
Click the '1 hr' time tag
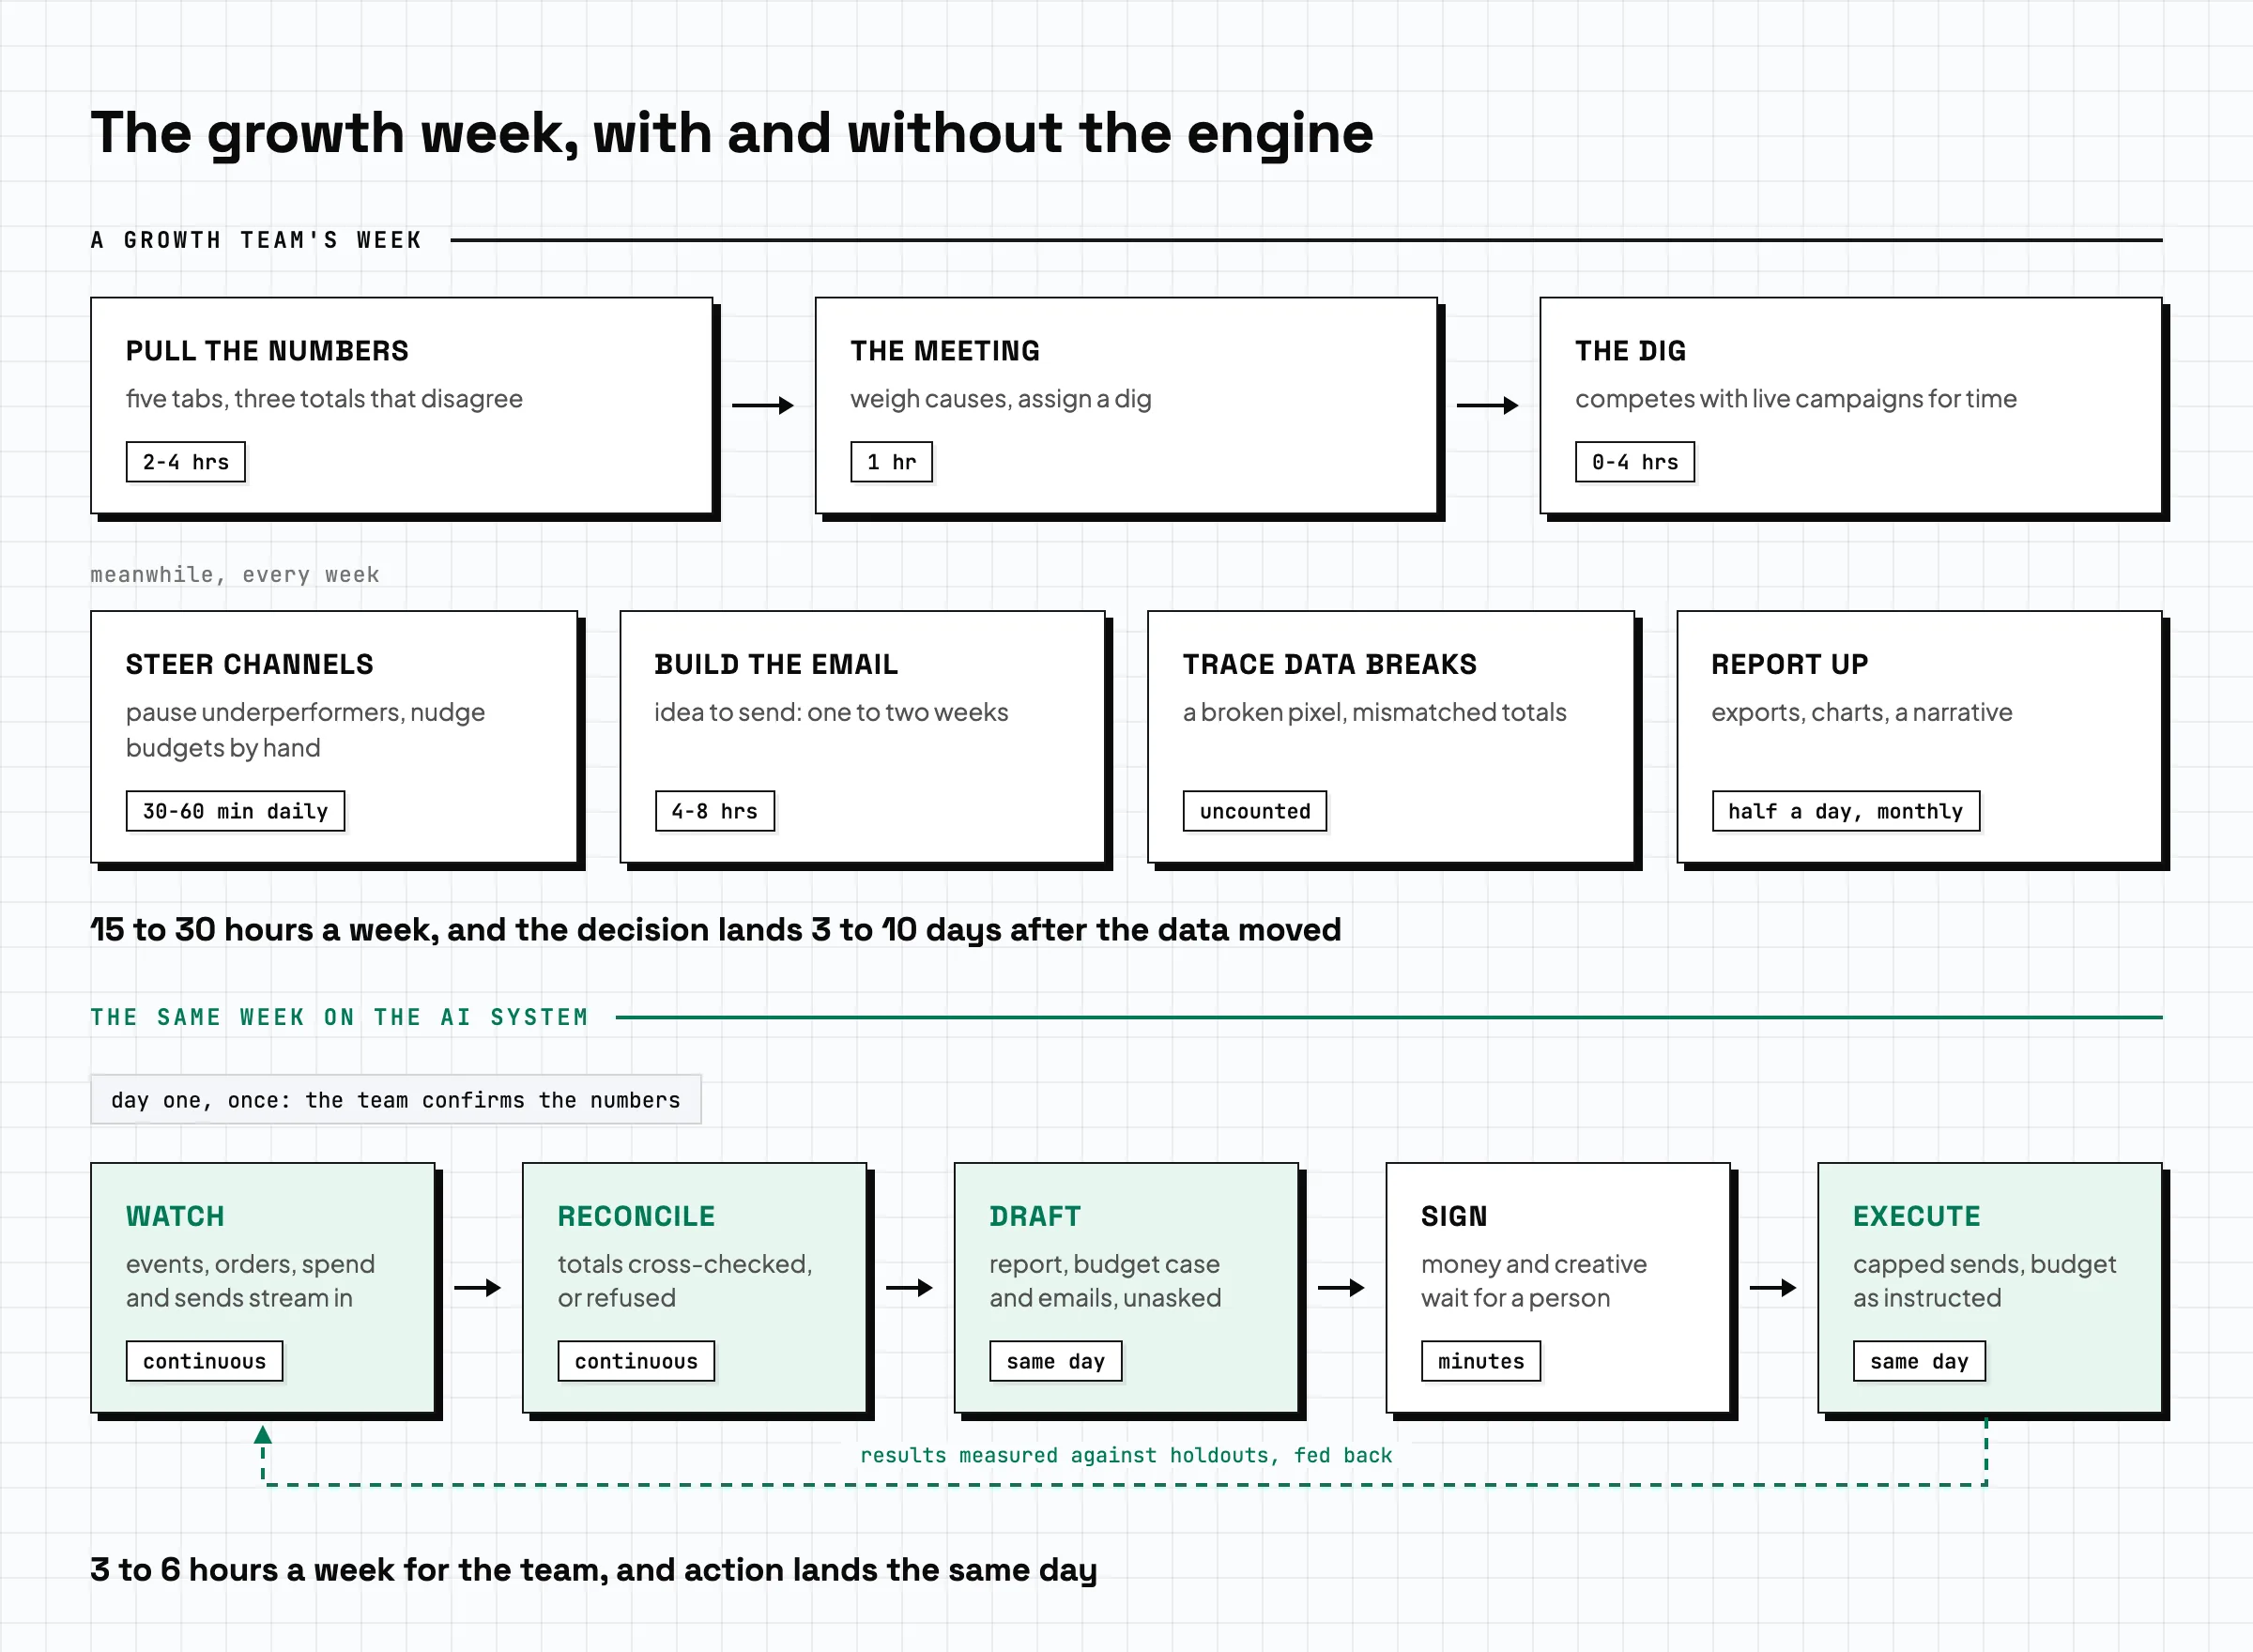click(x=891, y=462)
